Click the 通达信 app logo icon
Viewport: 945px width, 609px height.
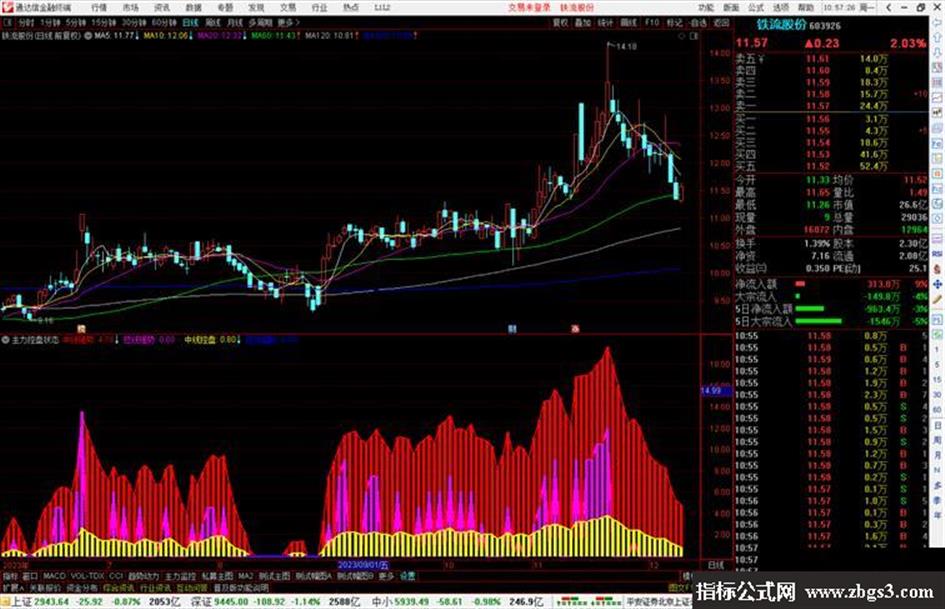pyautogui.click(x=8, y=8)
